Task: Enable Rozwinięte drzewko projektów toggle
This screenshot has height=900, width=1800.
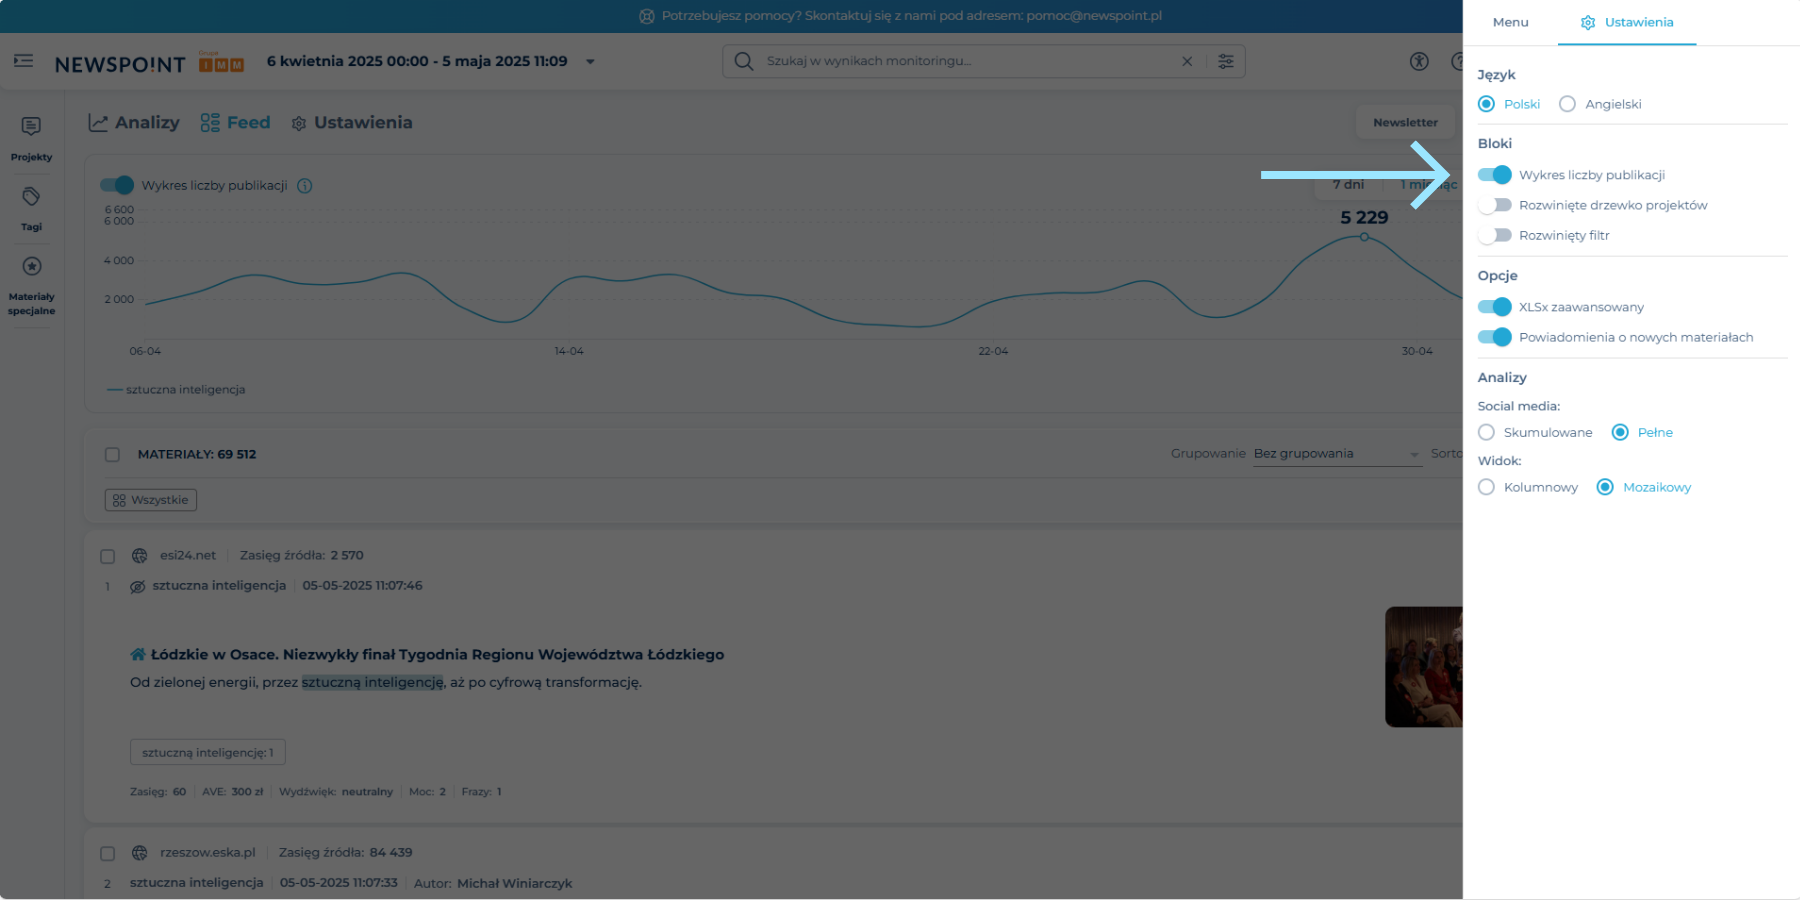Action: click(1495, 205)
